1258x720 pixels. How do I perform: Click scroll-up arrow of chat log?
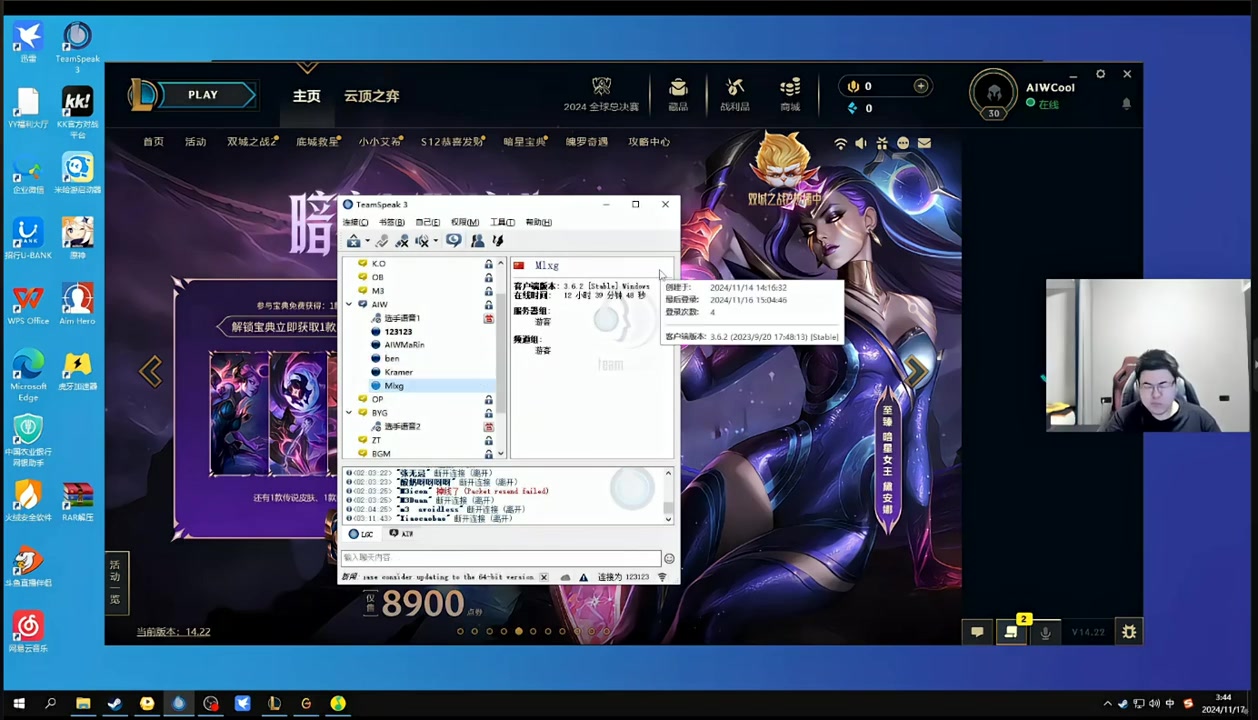[668, 473]
